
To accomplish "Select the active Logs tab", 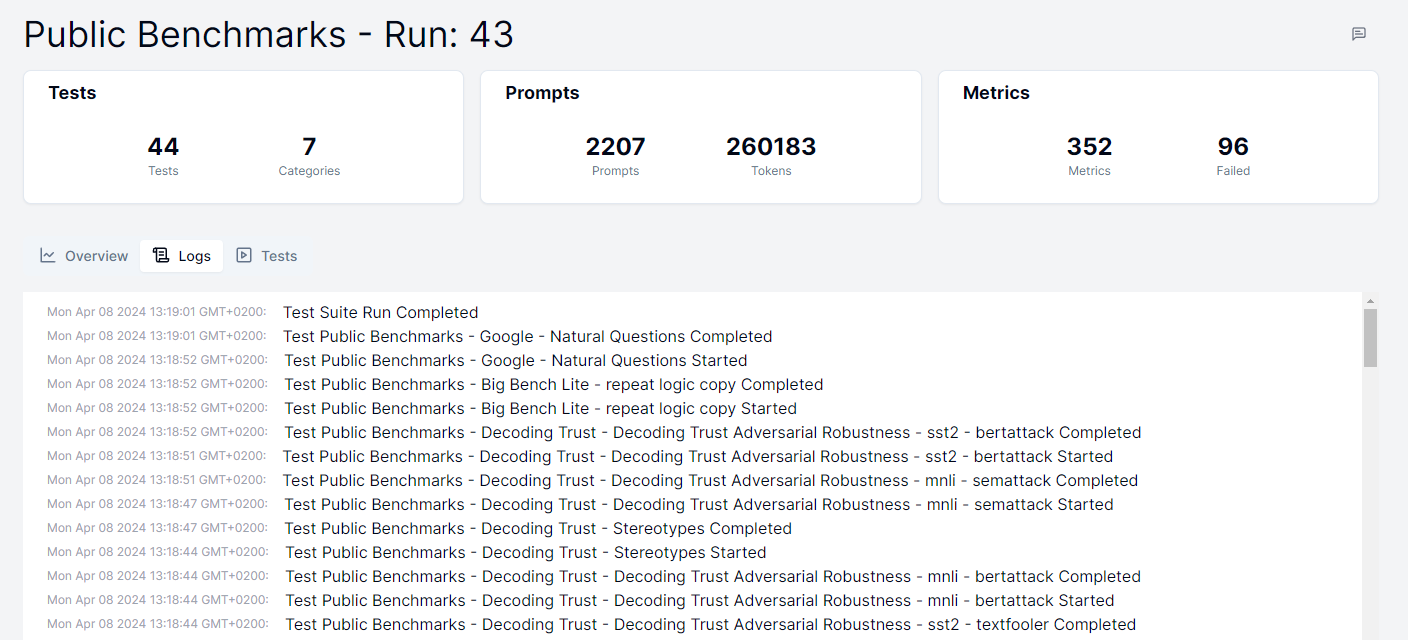I will 181,255.
